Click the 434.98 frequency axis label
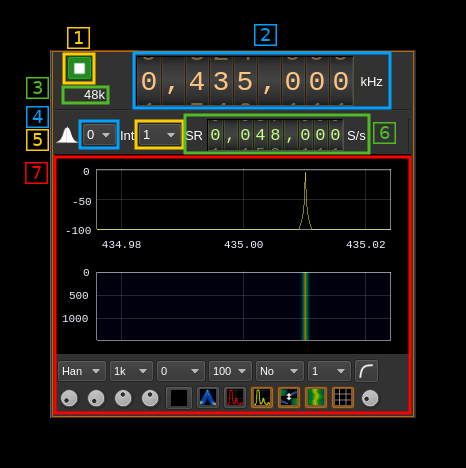 (x=121, y=245)
